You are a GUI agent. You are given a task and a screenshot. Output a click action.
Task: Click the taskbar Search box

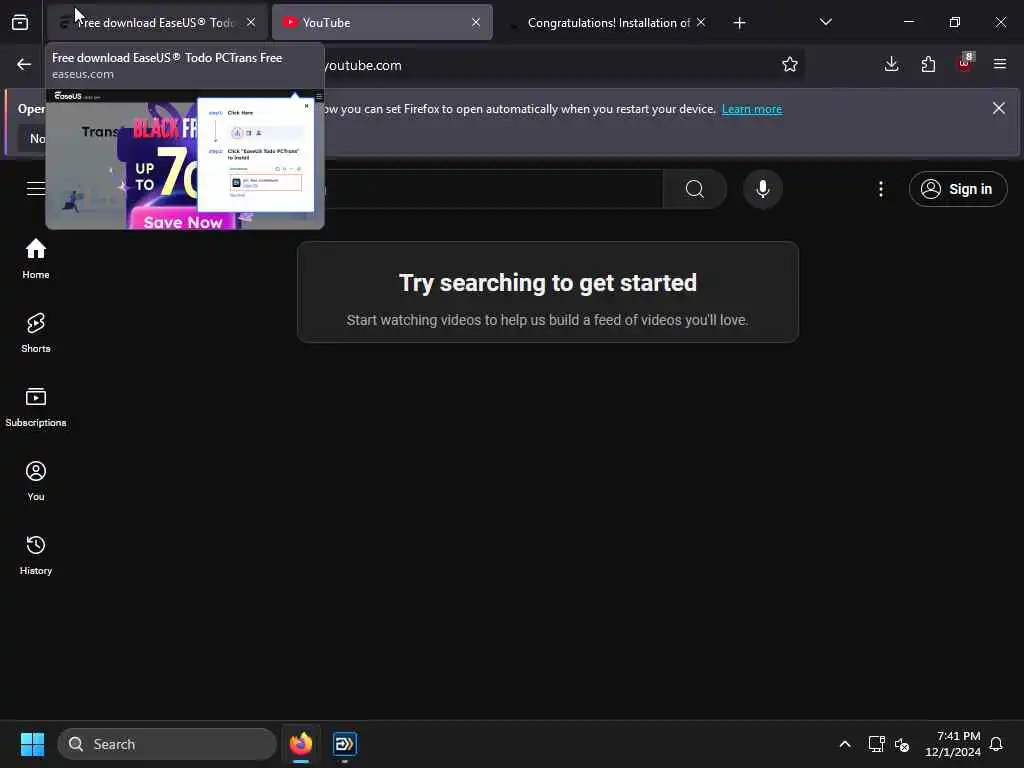[x=167, y=744]
